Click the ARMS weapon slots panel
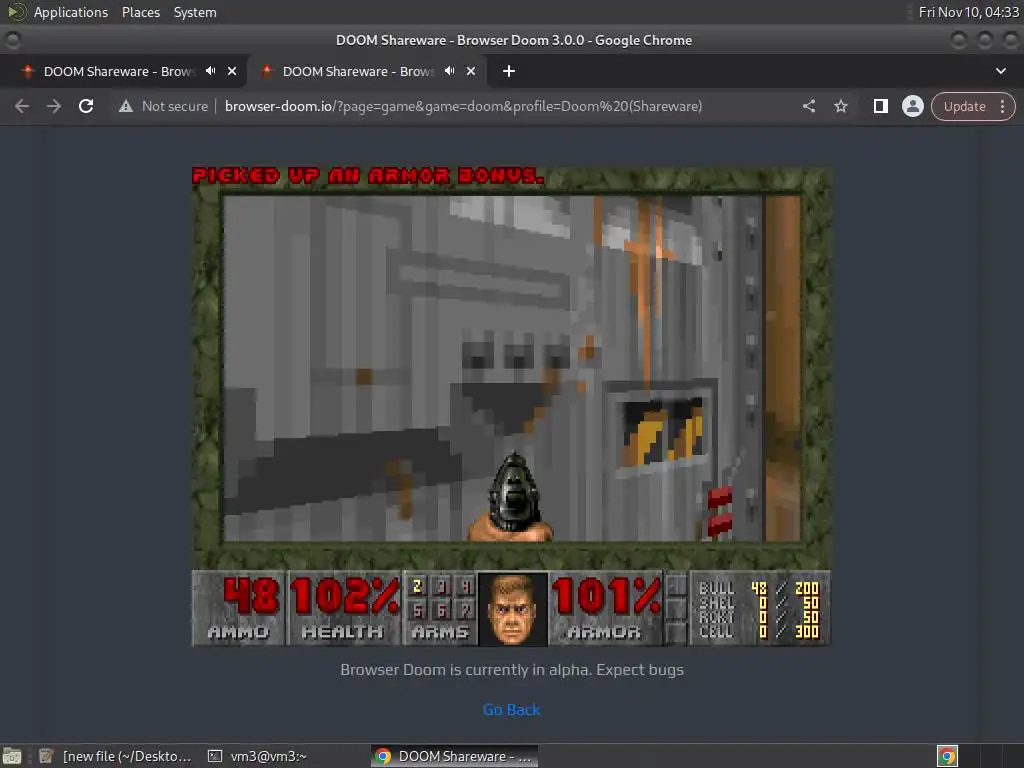 [x=441, y=608]
